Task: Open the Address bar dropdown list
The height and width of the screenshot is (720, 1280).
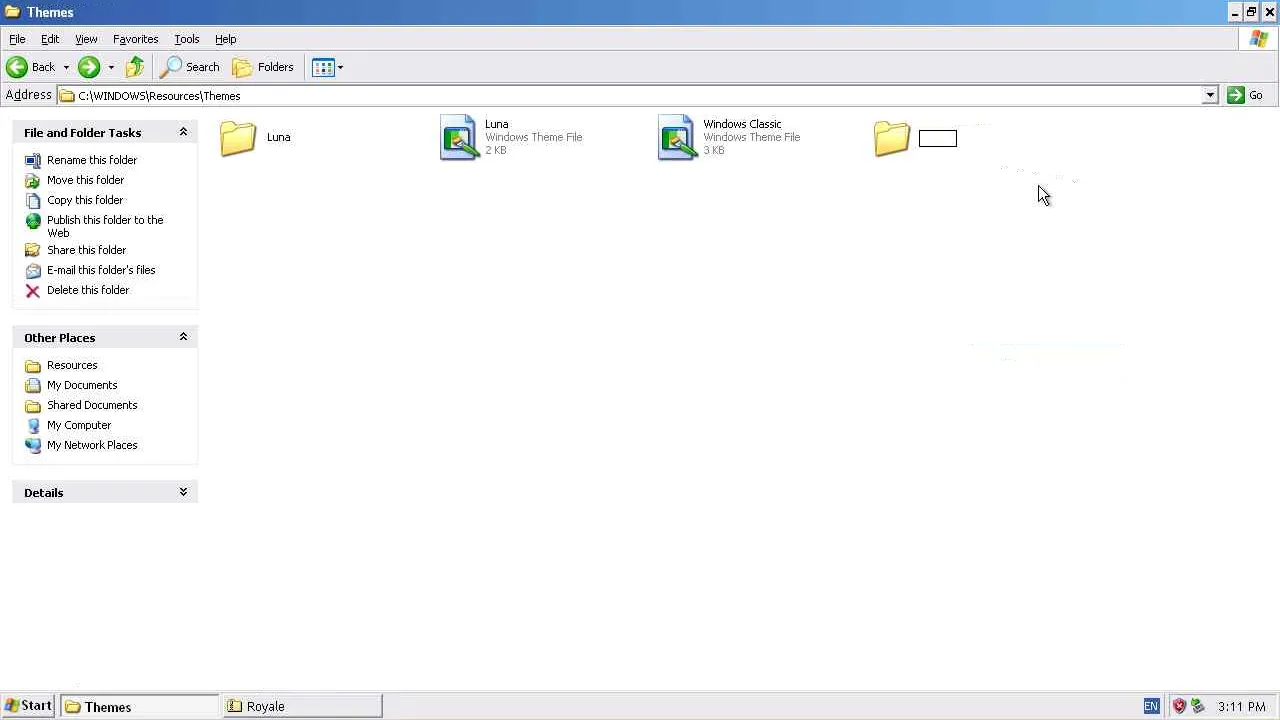Action: click(1210, 95)
